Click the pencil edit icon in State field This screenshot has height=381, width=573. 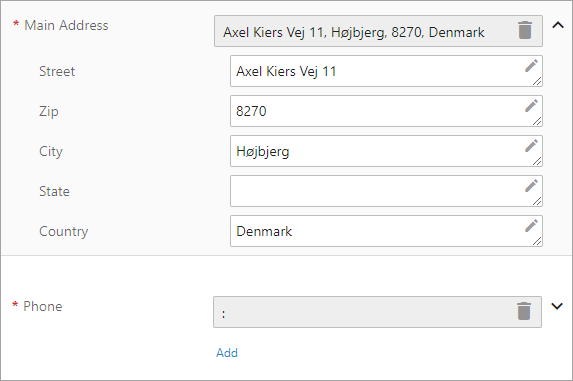point(531,186)
